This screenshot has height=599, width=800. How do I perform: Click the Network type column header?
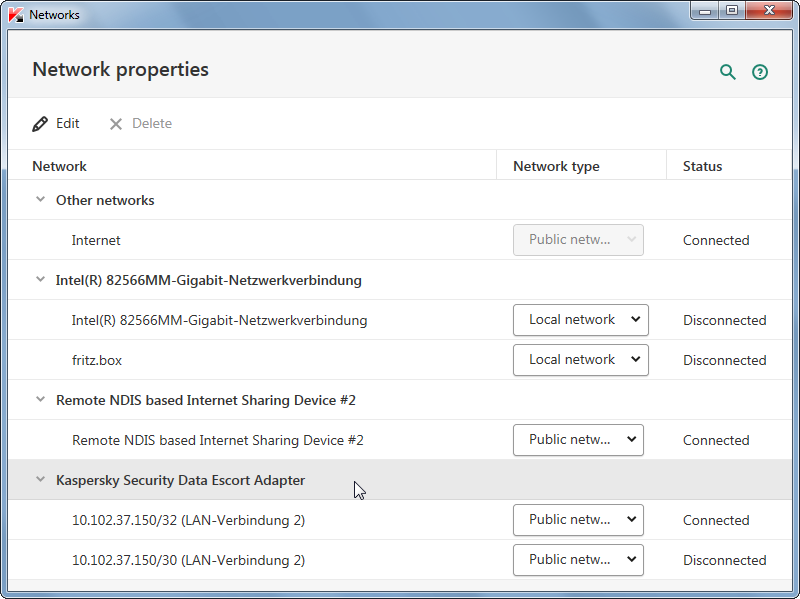[556, 166]
